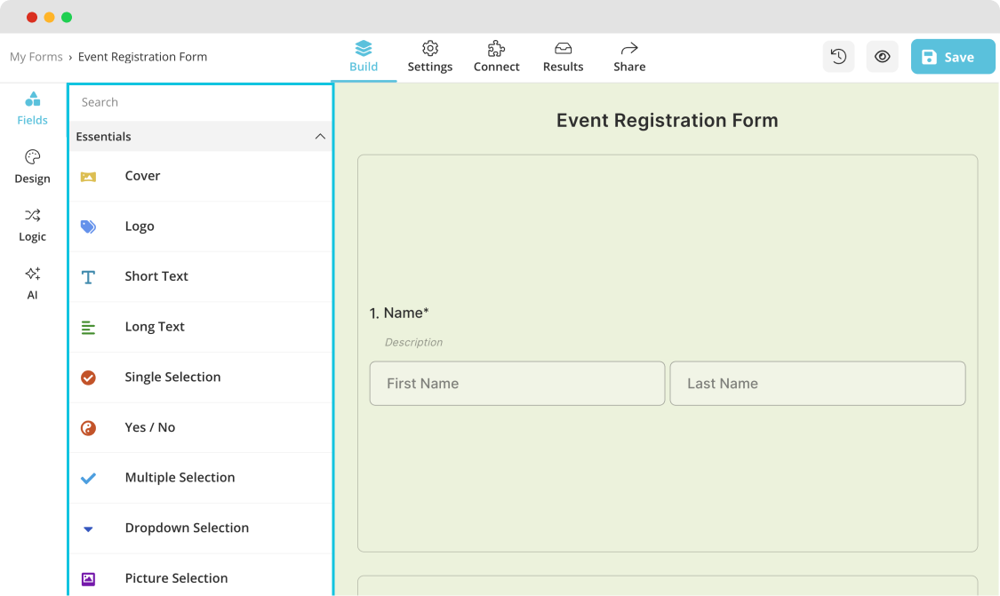The width and height of the screenshot is (1000, 596).
Task: Open the Fields panel in sidebar
Action: pos(32,108)
